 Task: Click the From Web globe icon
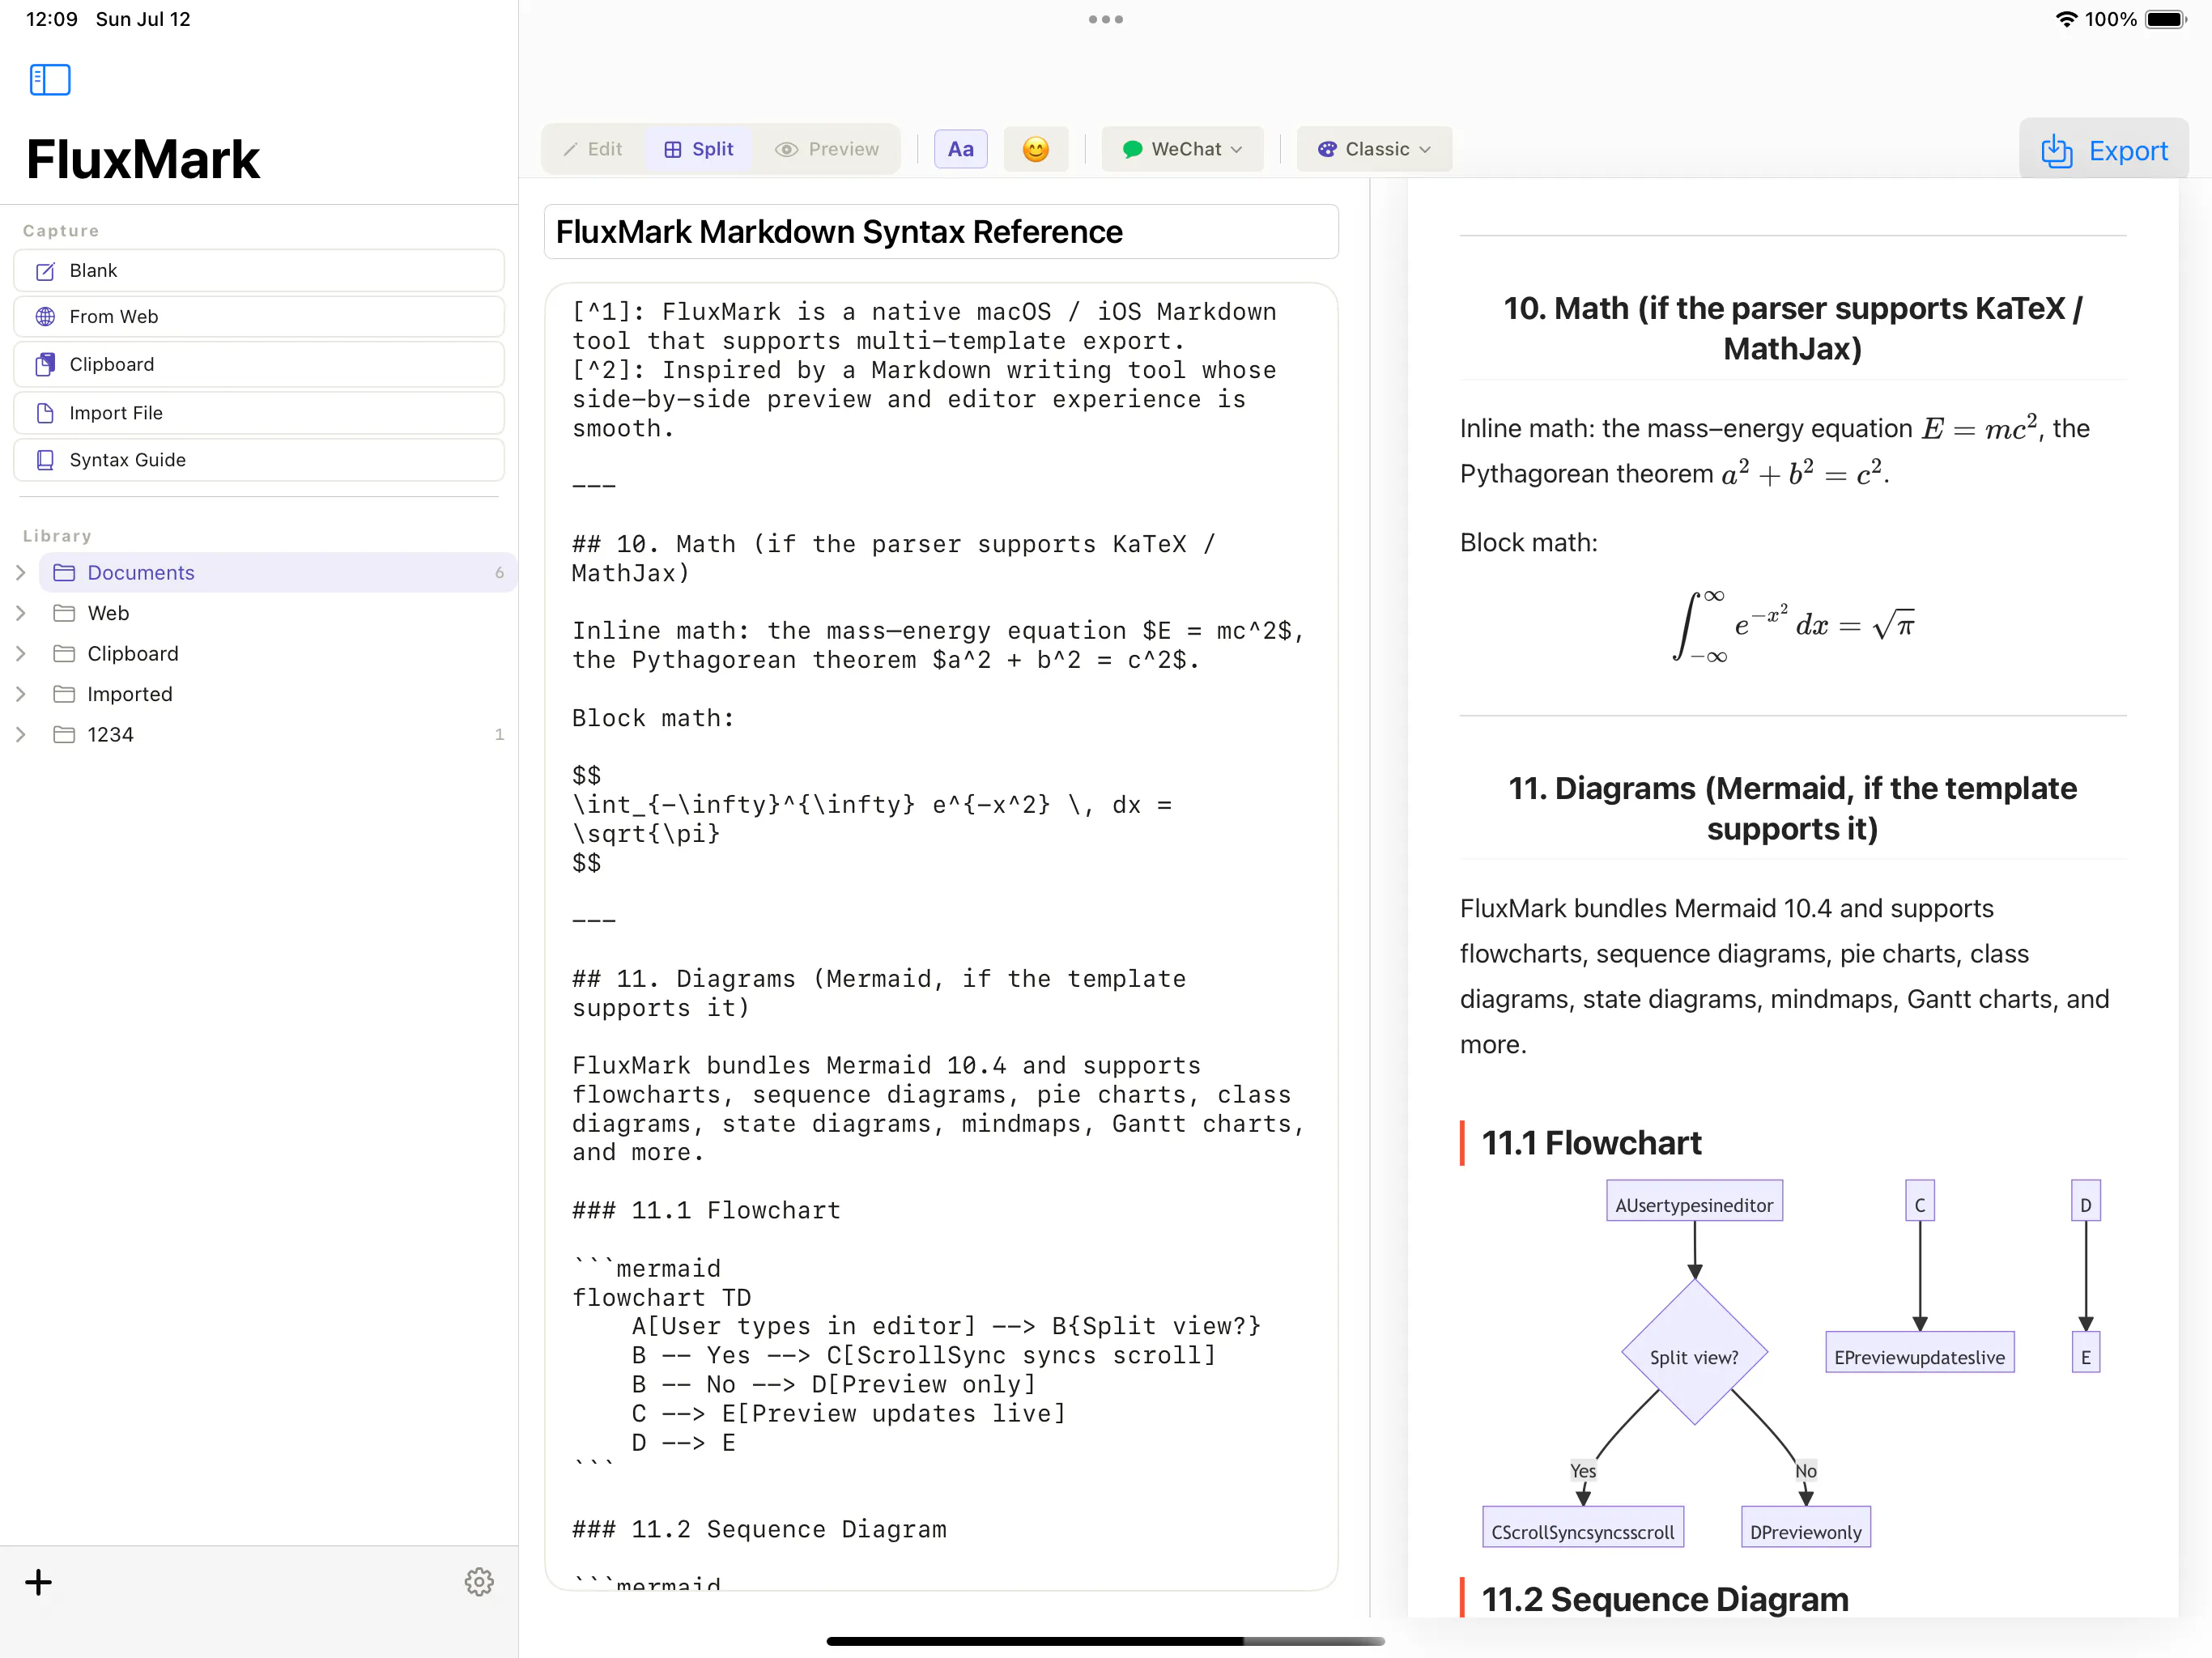45,317
